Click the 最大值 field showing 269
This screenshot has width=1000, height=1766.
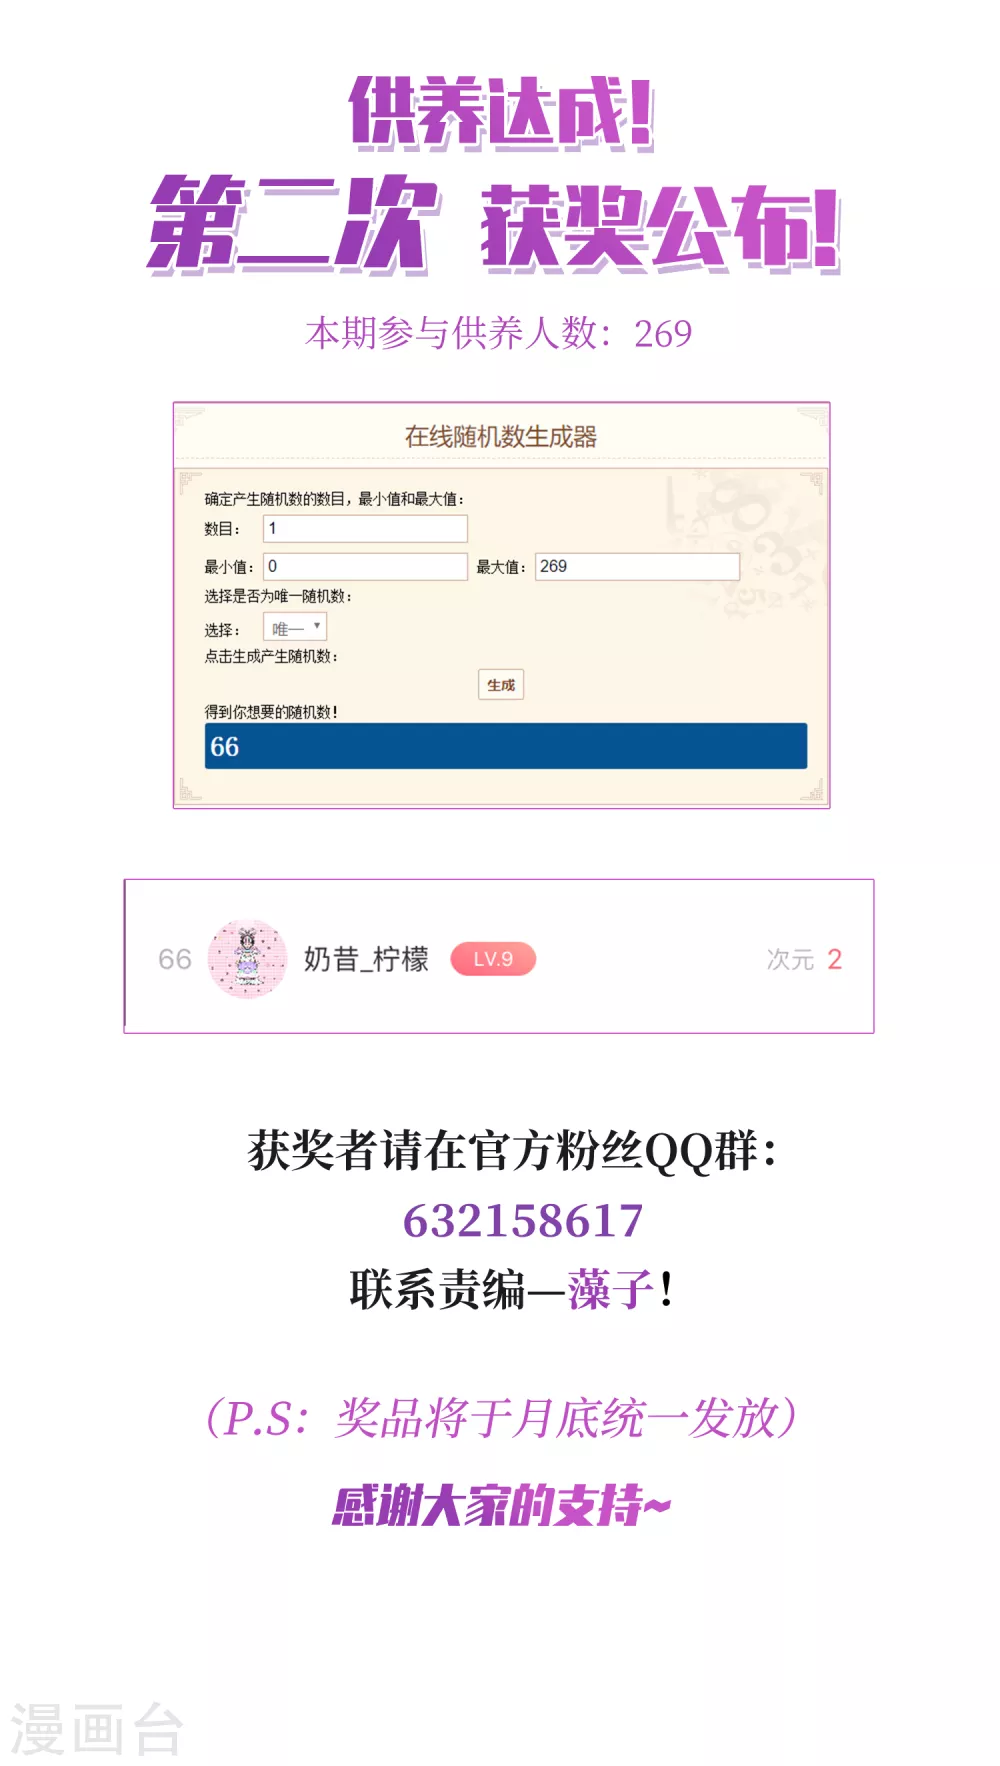[637, 566]
